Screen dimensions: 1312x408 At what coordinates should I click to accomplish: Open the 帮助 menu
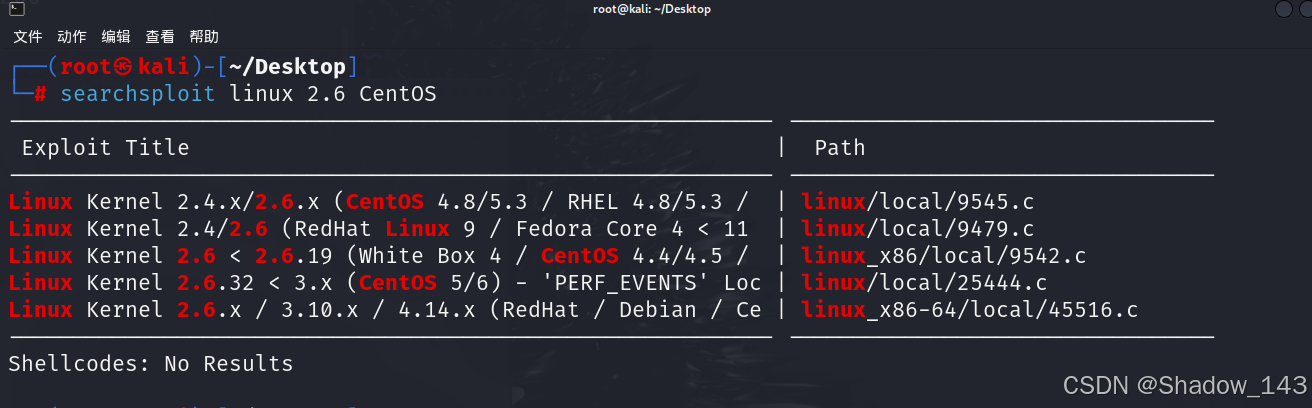point(203,37)
